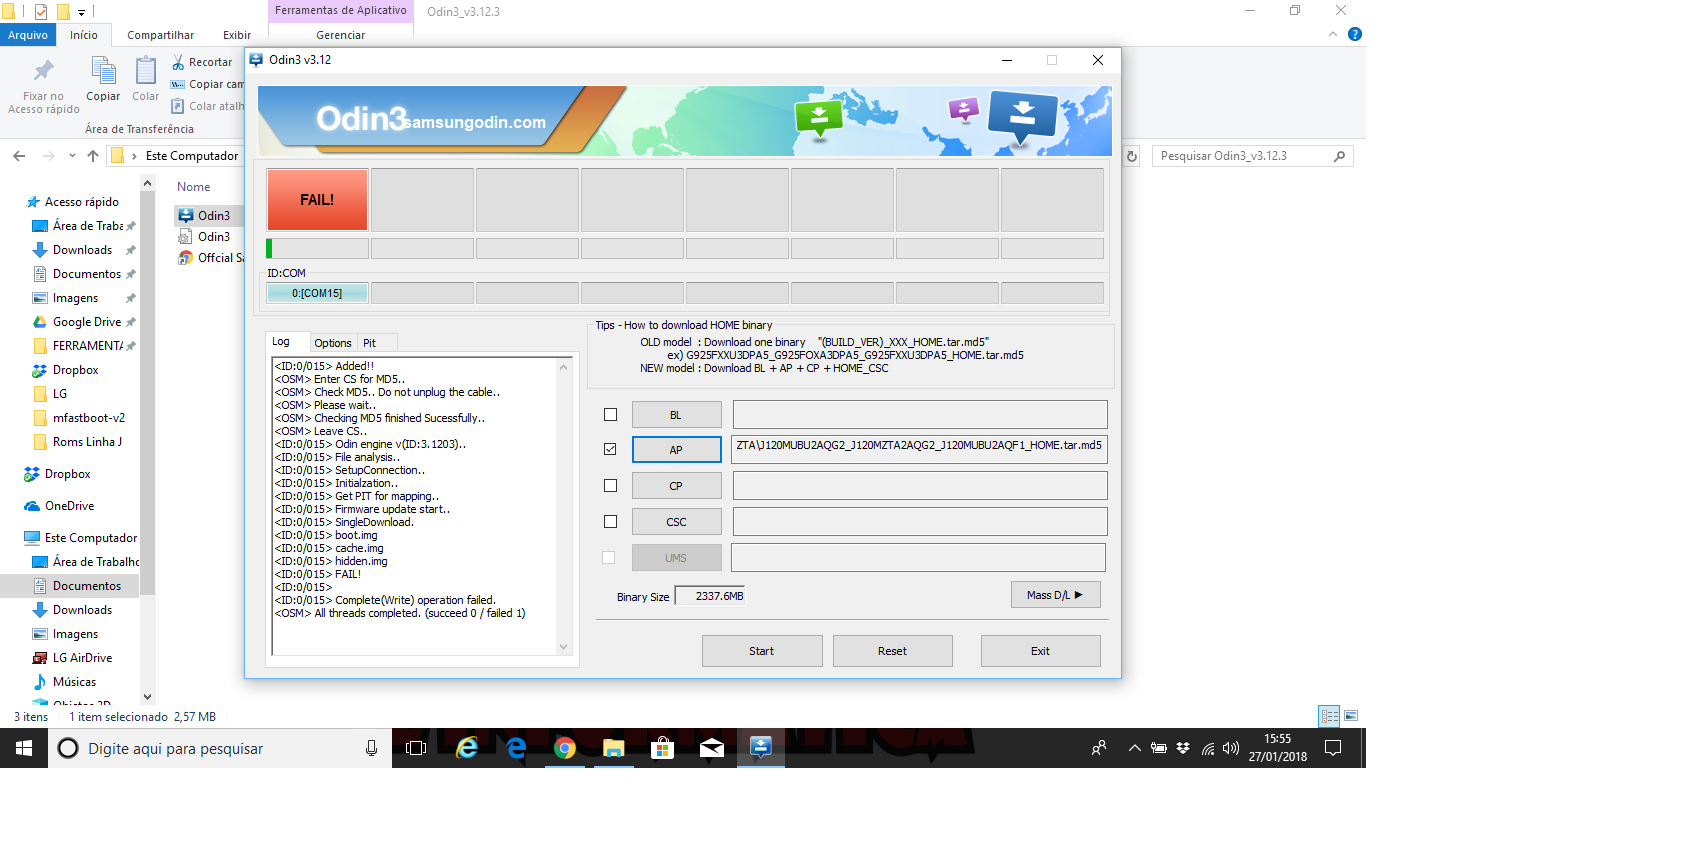The image size is (1682, 848).
Task: Click the BL file button
Action: pyautogui.click(x=676, y=415)
